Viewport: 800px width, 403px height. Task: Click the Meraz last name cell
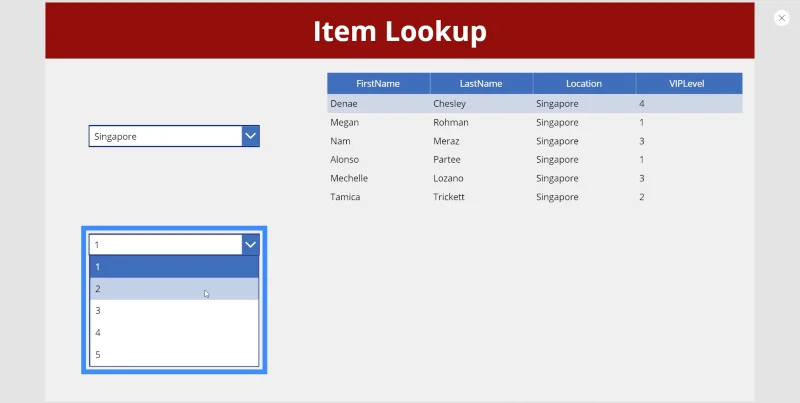[446, 141]
